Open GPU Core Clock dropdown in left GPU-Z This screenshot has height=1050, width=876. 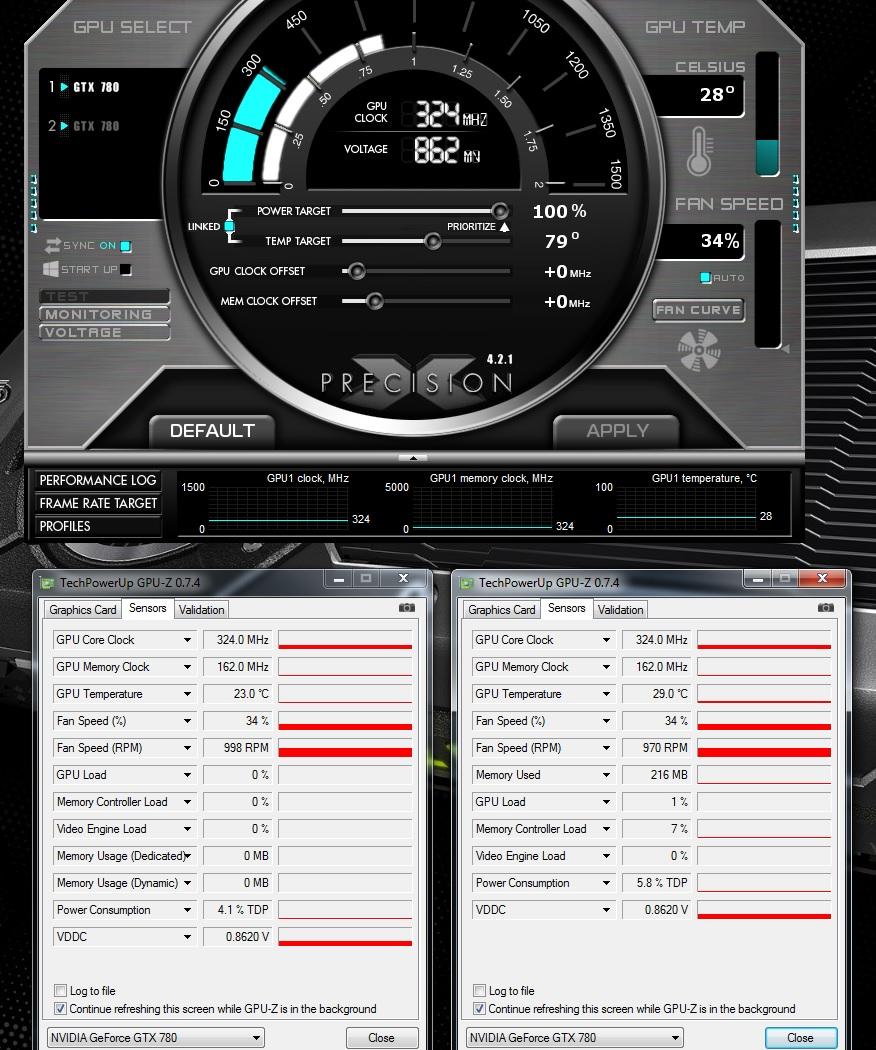pos(188,640)
